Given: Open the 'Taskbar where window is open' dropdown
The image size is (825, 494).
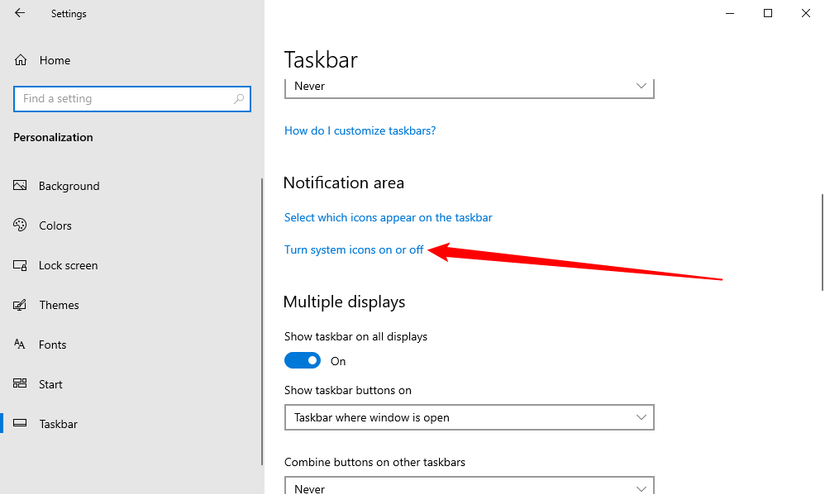Looking at the screenshot, I should click(x=469, y=417).
